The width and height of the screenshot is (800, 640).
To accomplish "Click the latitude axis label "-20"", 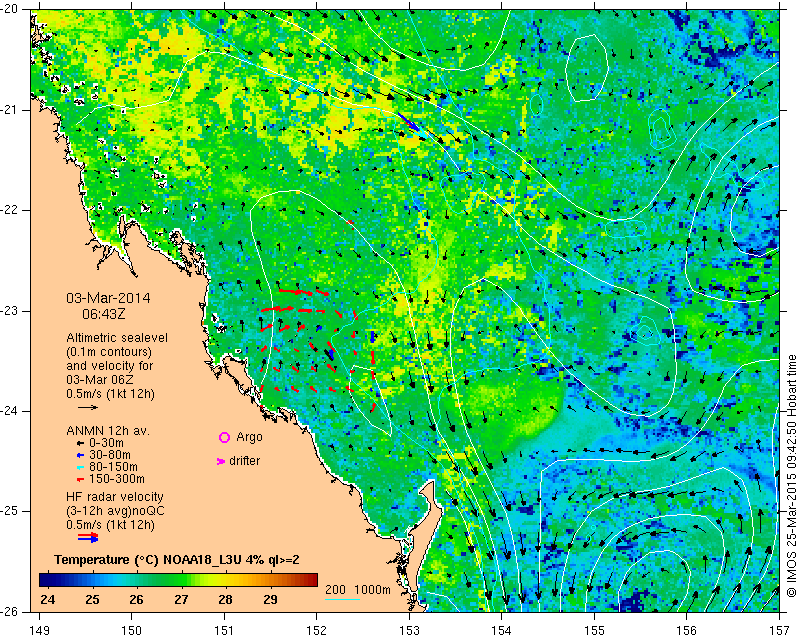I will 10,9.
